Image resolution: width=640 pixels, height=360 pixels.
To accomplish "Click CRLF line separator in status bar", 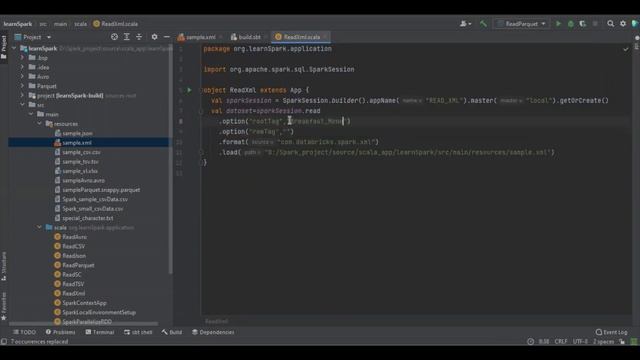I will (x=561, y=342).
